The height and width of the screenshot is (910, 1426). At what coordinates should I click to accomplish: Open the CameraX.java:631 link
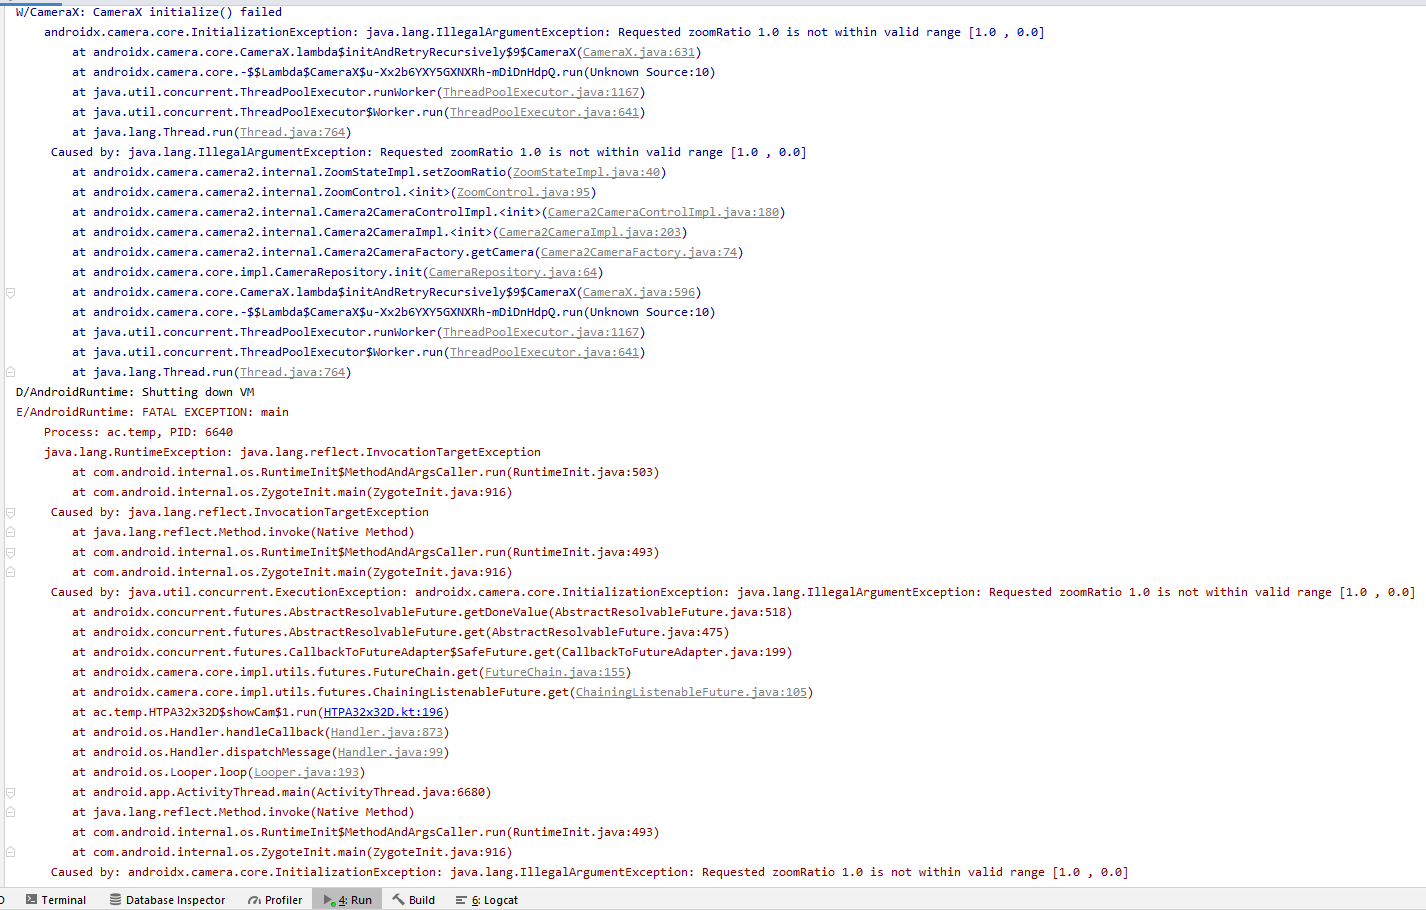638,52
